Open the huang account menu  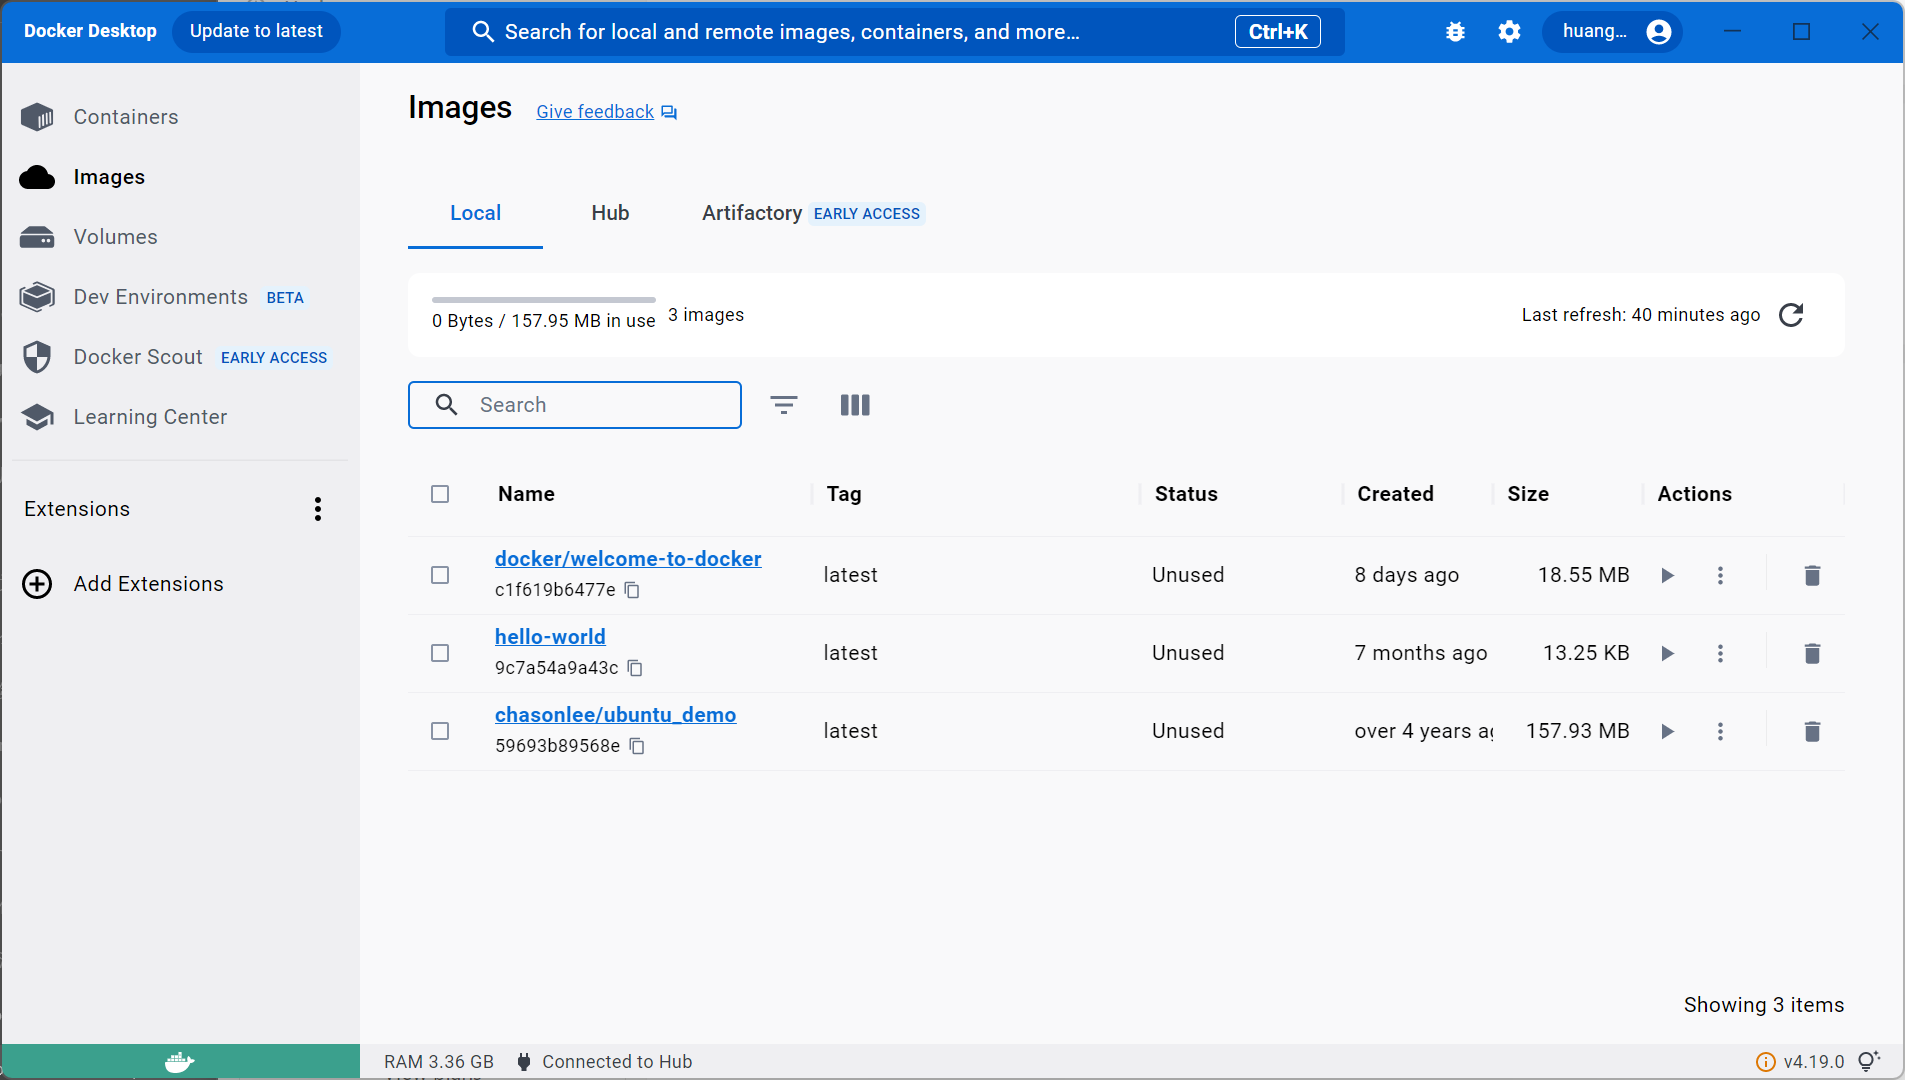click(1613, 32)
